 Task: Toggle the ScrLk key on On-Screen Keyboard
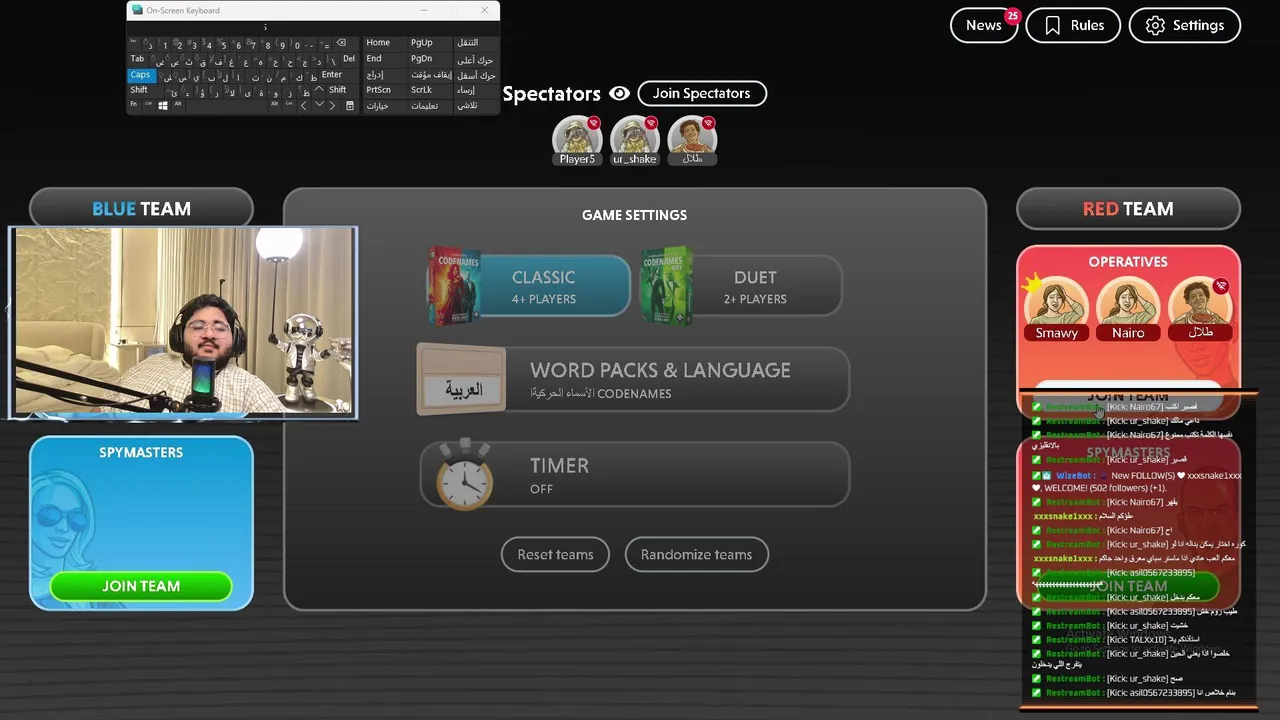pyautogui.click(x=430, y=90)
